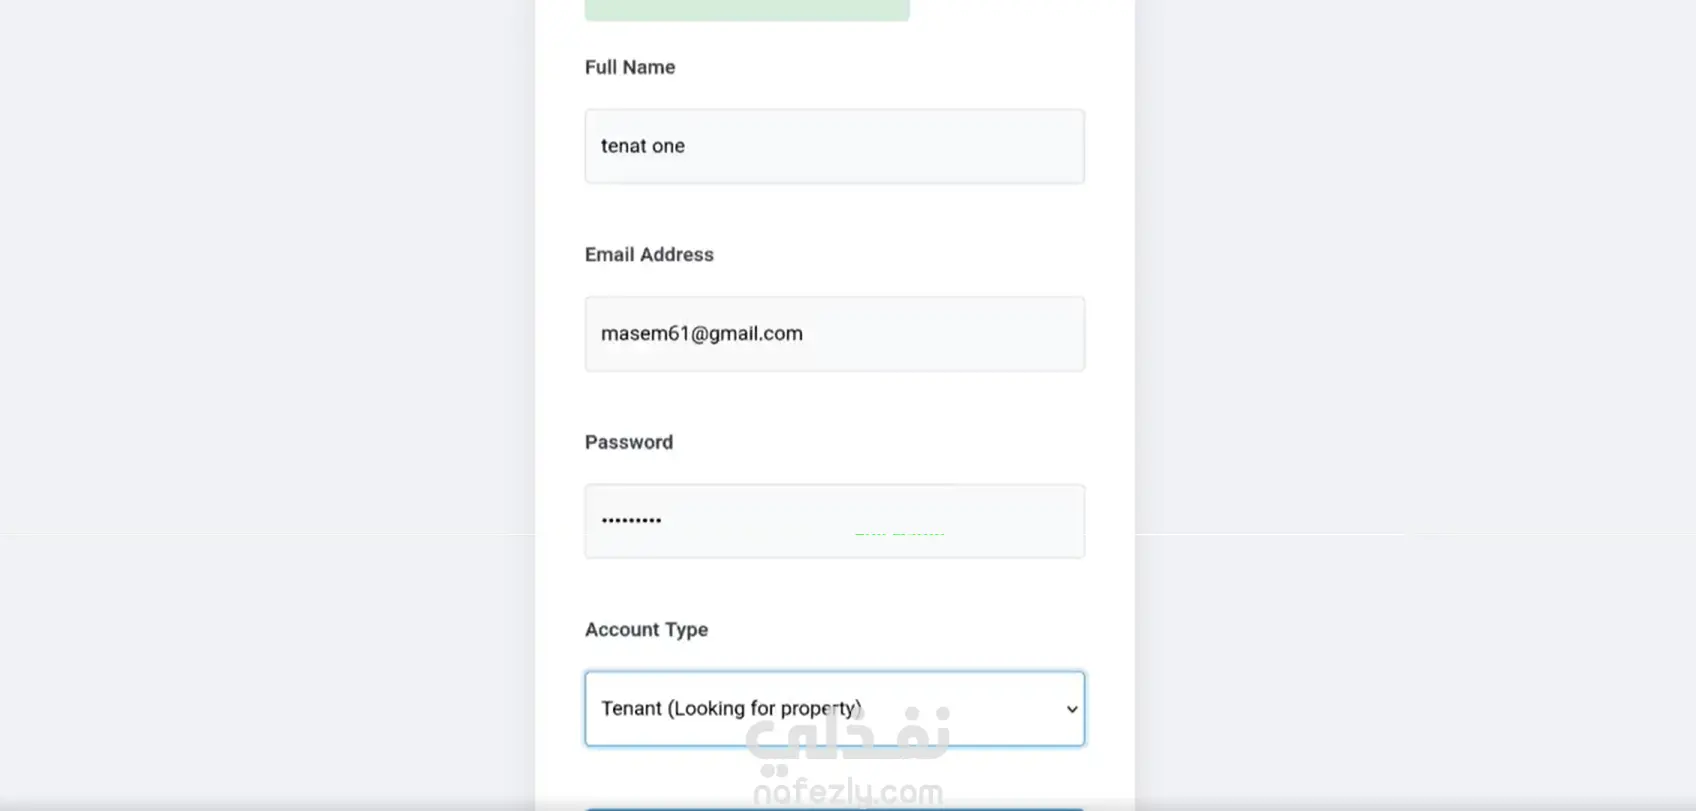Image resolution: width=1696 pixels, height=811 pixels.
Task: Open the Account Type dropdown
Action: (834, 709)
